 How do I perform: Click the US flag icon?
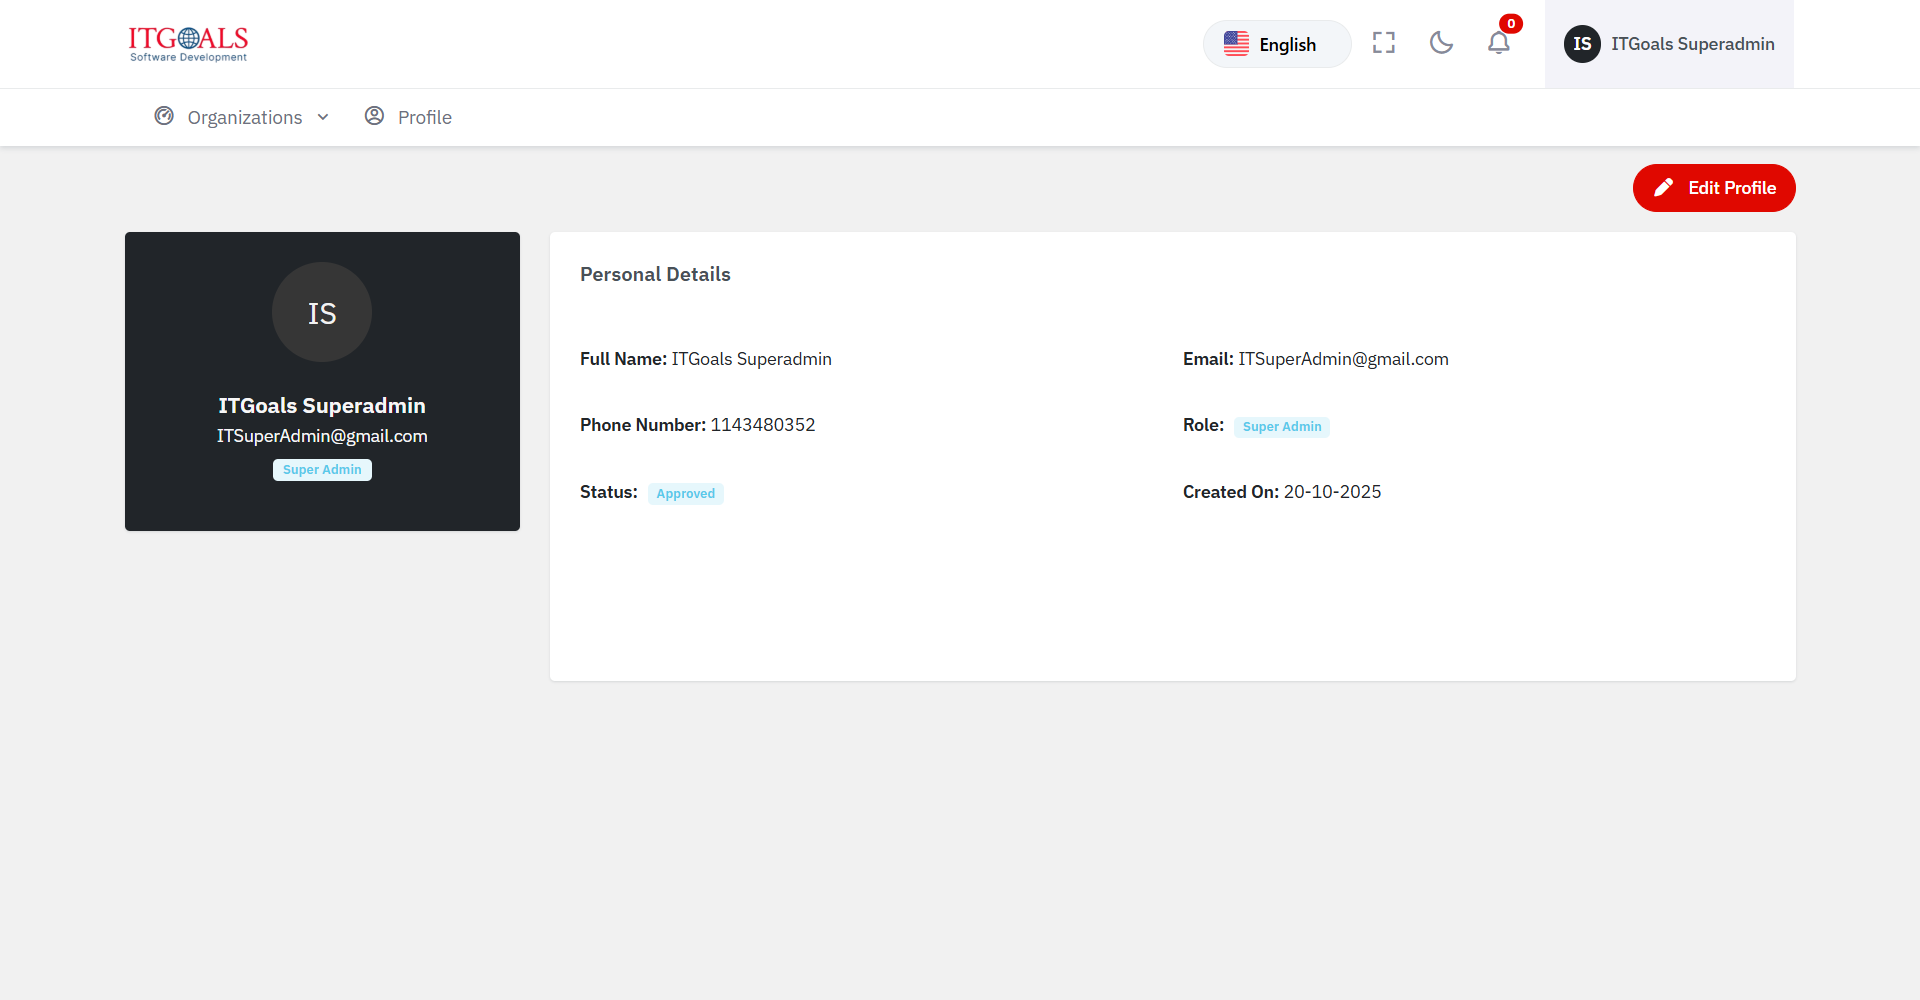pos(1236,44)
